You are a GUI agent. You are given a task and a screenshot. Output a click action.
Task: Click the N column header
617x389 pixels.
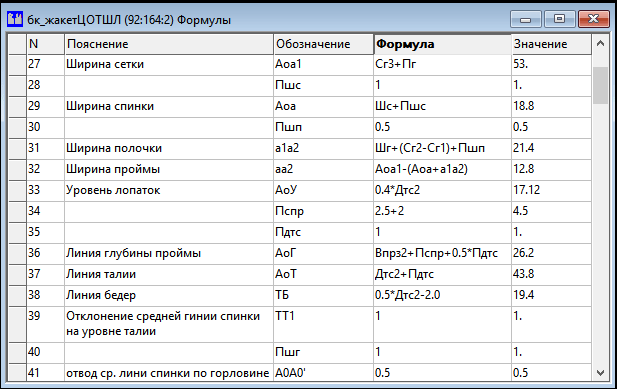point(45,44)
